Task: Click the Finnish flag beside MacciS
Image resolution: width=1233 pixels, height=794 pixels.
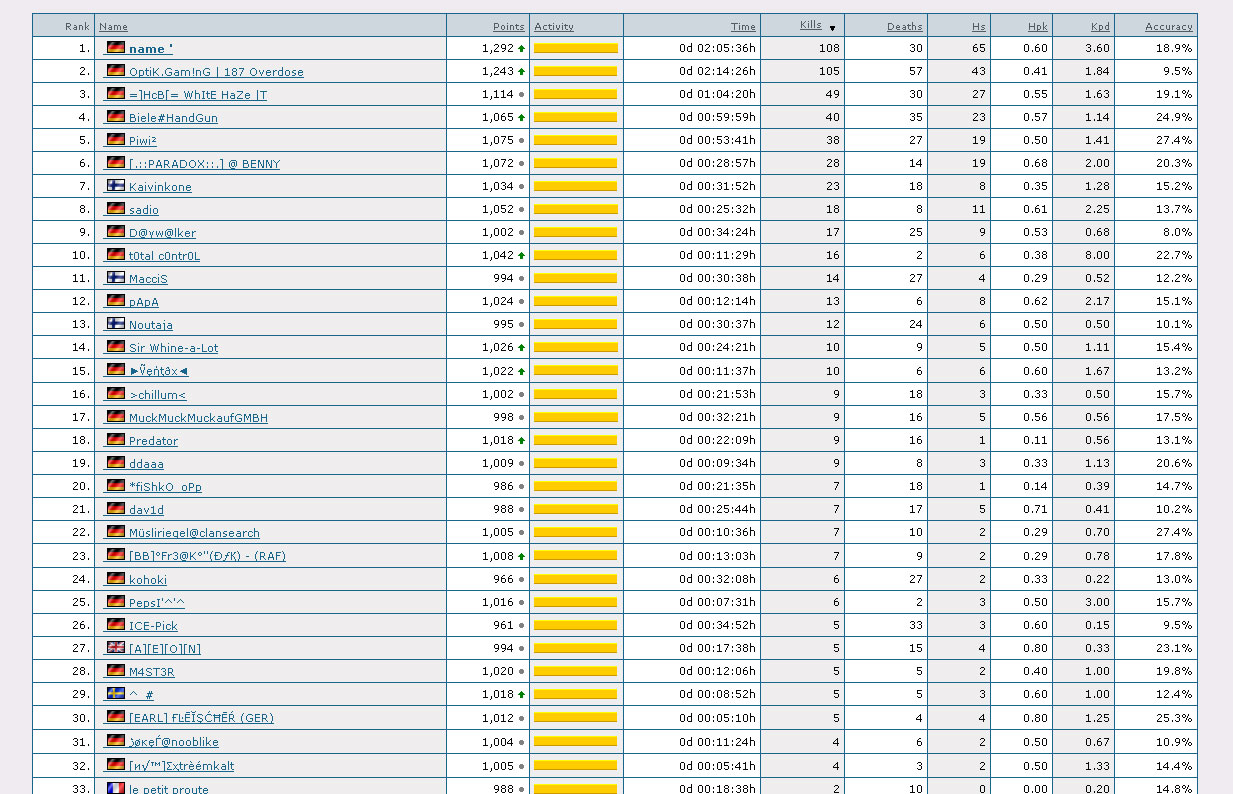Action: (x=116, y=278)
